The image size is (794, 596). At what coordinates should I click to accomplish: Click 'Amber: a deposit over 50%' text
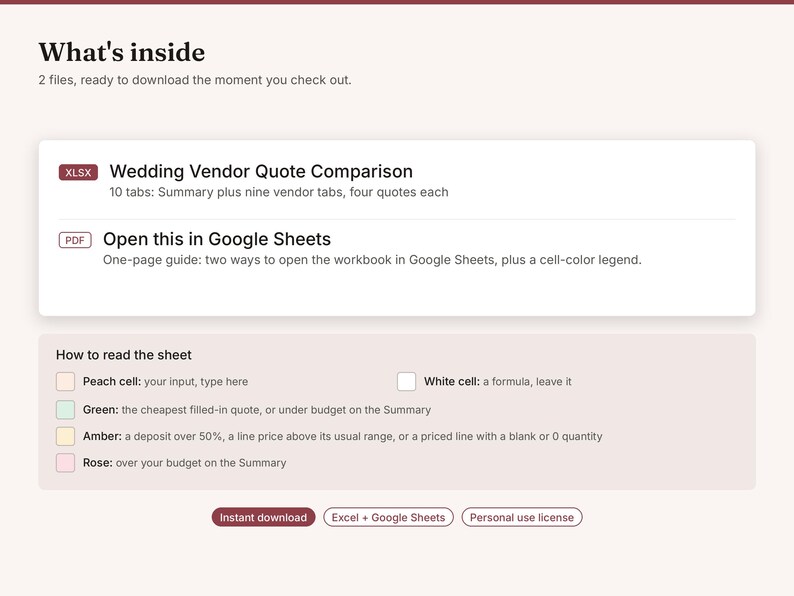point(343,436)
